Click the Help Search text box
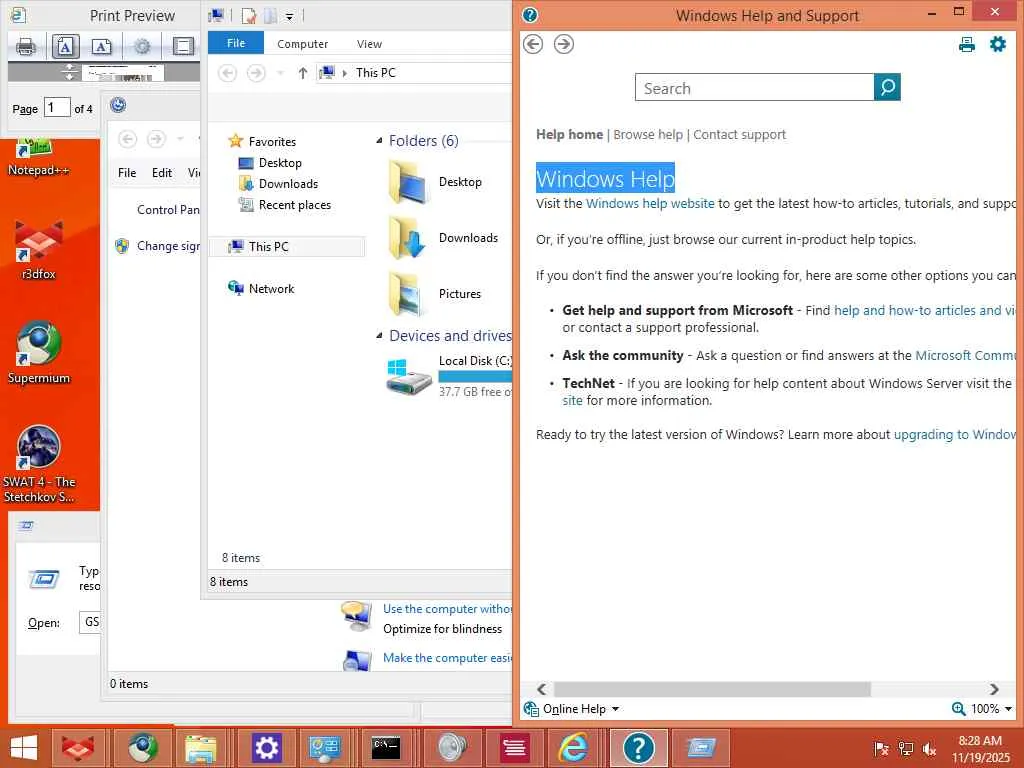 coord(754,88)
